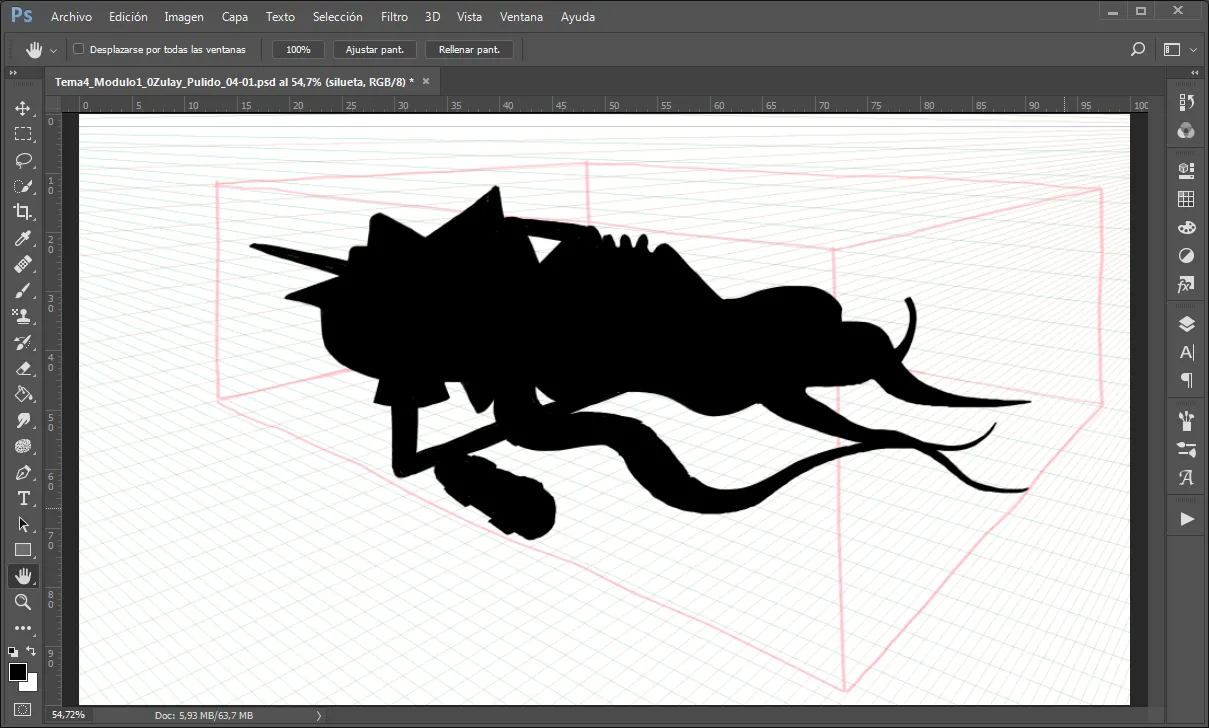Open the Brush settings panel
The width and height of the screenshot is (1209, 728).
[1187, 448]
